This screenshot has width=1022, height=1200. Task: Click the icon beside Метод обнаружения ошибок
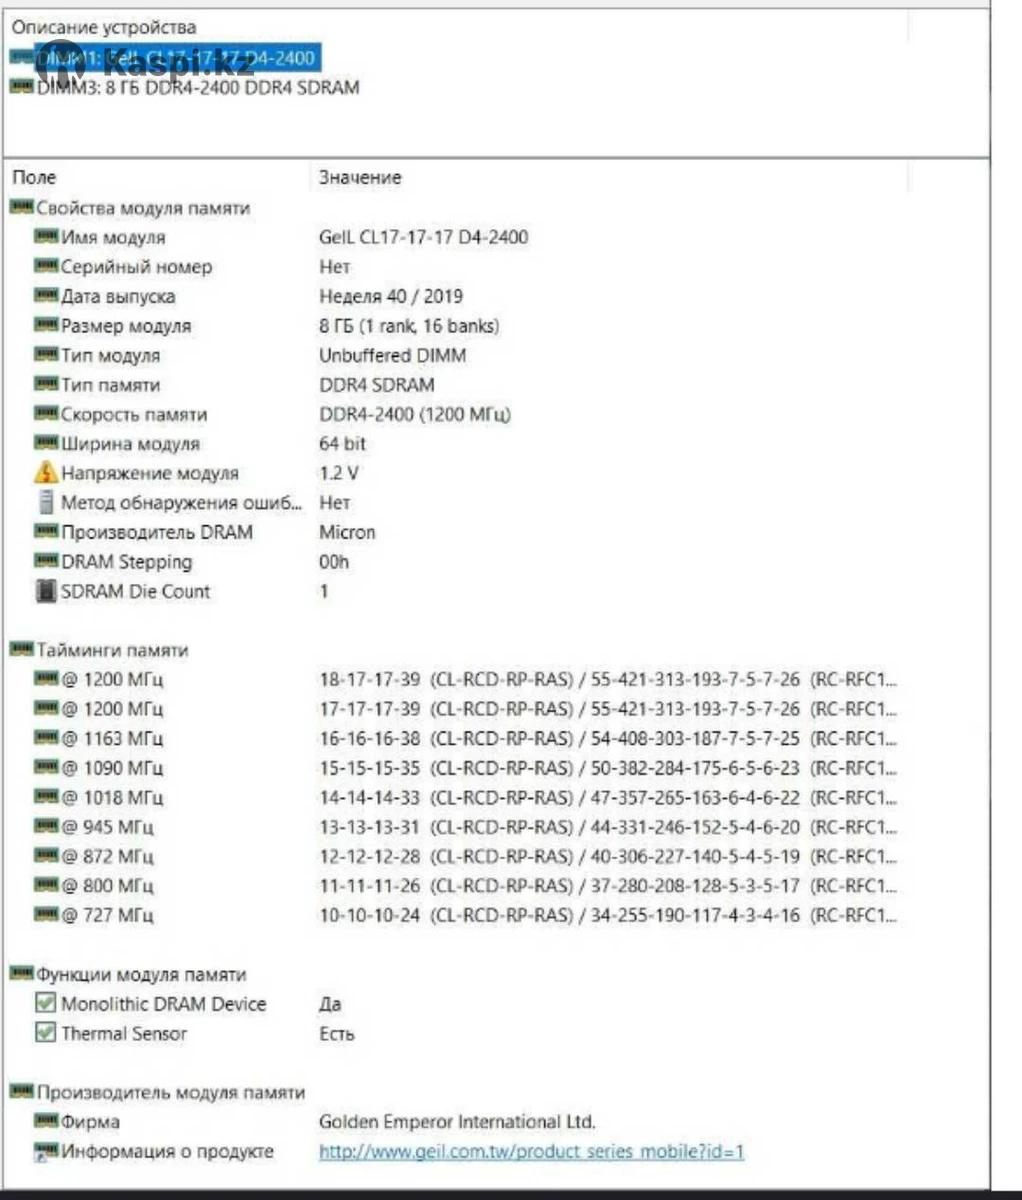click(45, 502)
